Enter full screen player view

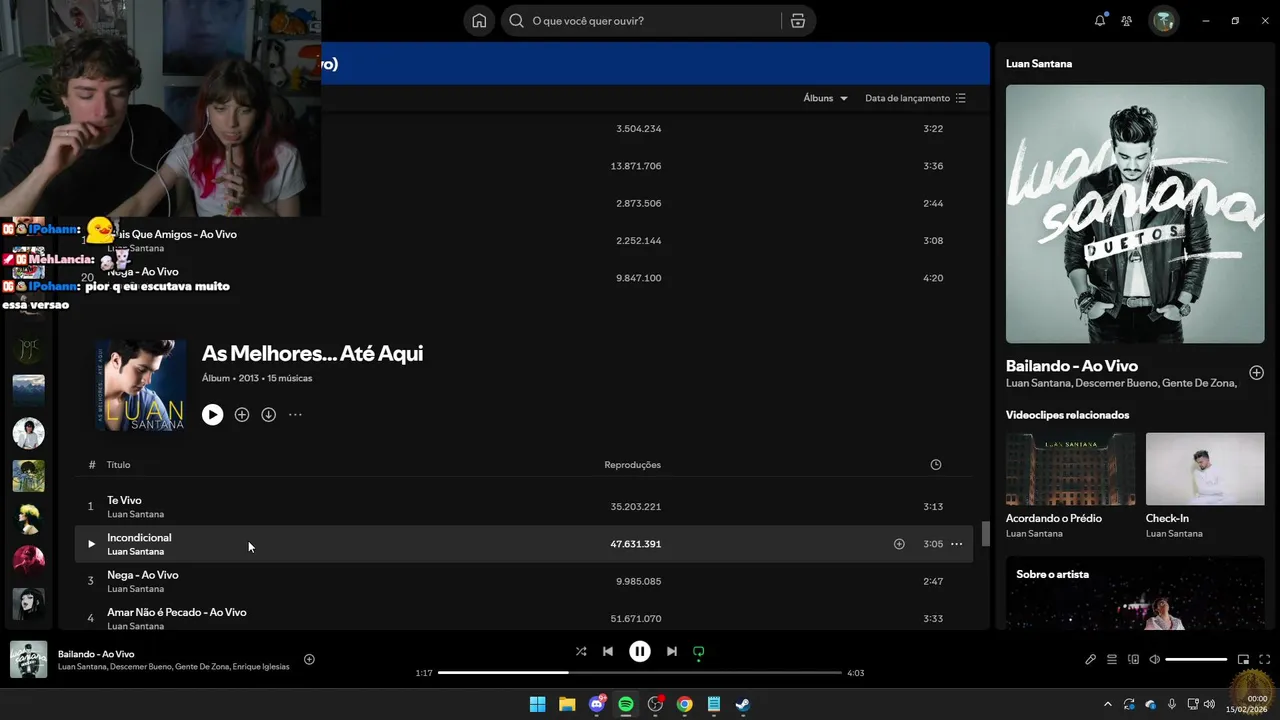point(1264,659)
